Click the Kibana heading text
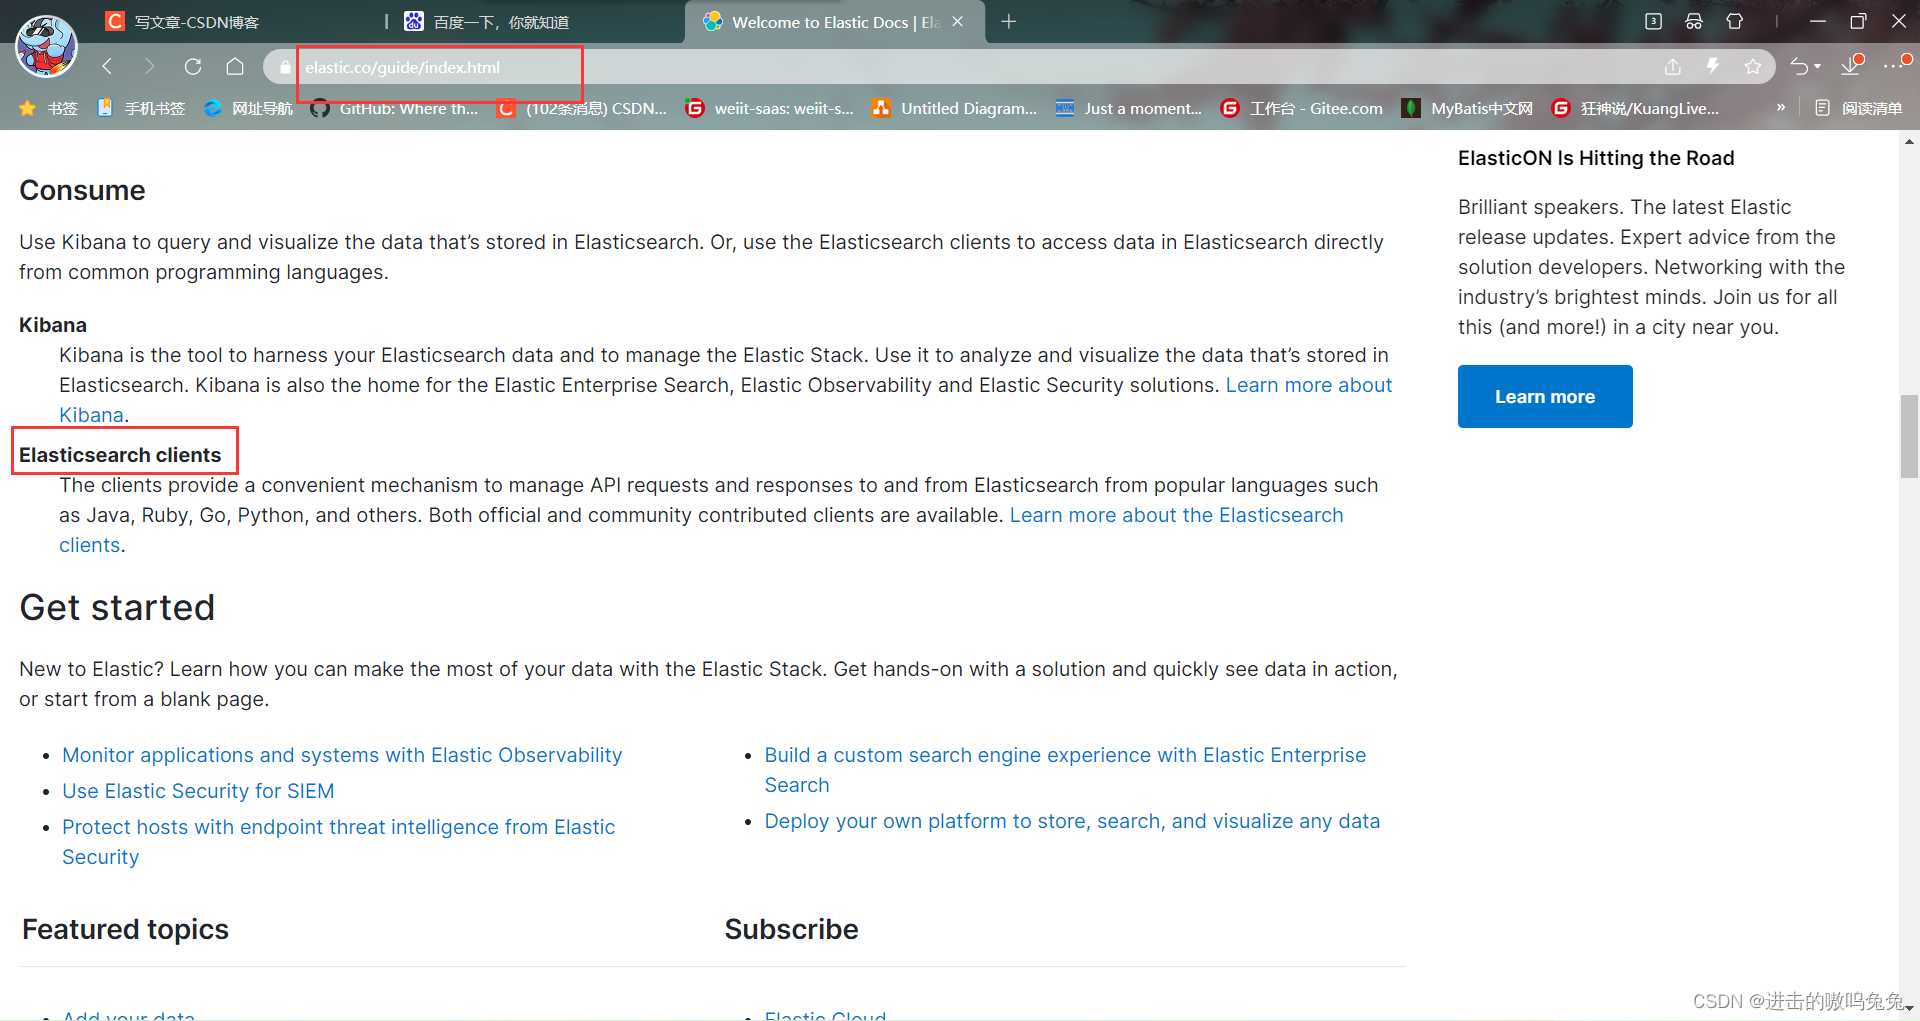The width and height of the screenshot is (1920, 1021). 53,325
